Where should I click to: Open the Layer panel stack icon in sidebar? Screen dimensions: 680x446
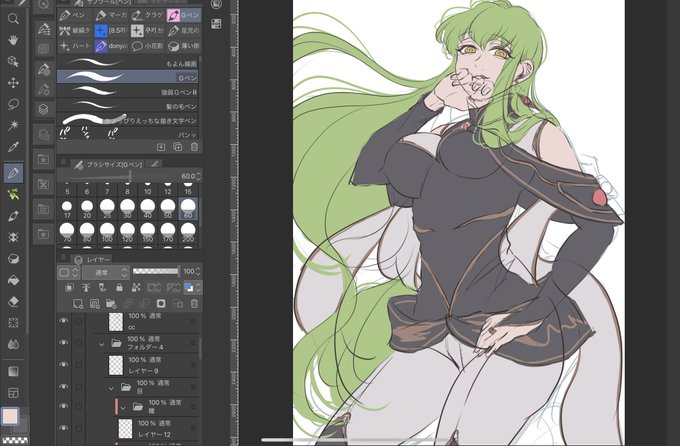click(x=43, y=109)
